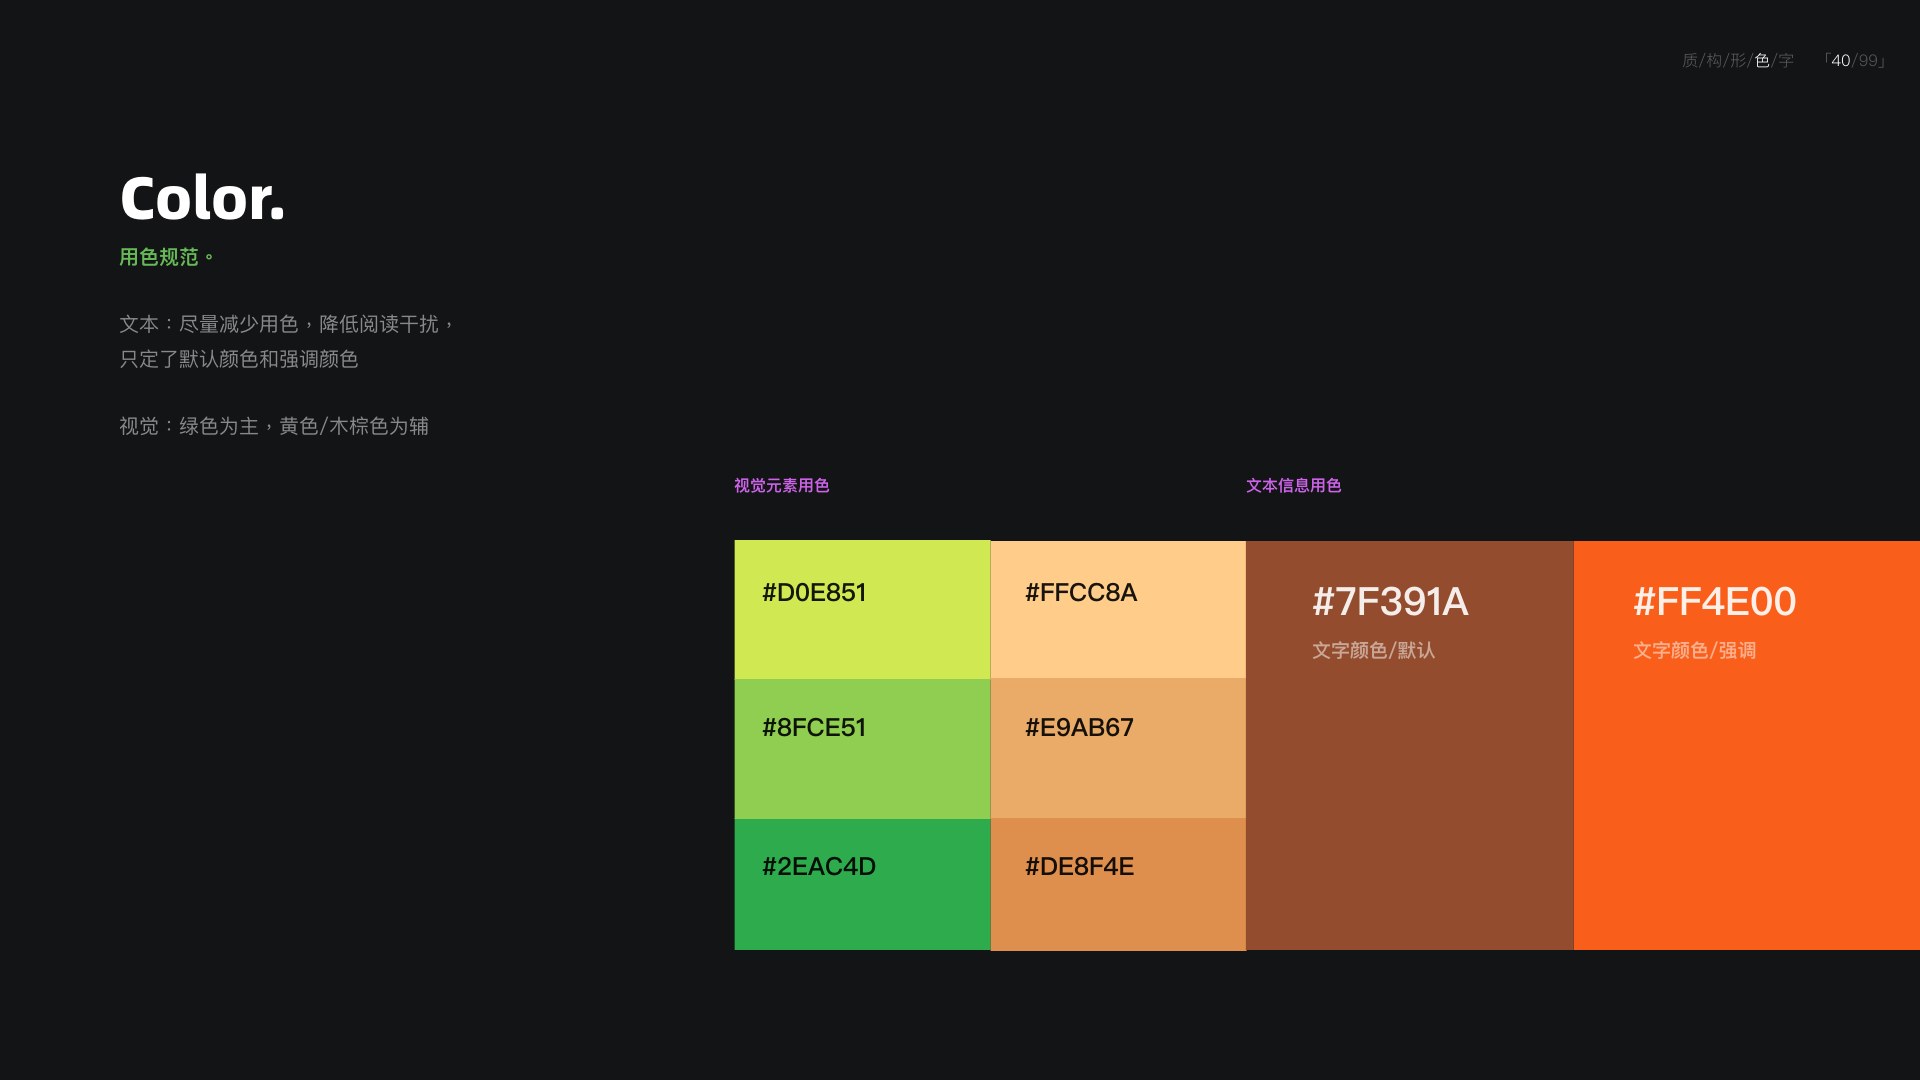
Task: Pick the #FF4E00 emphasis color block
Action: pyautogui.click(x=1747, y=745)
